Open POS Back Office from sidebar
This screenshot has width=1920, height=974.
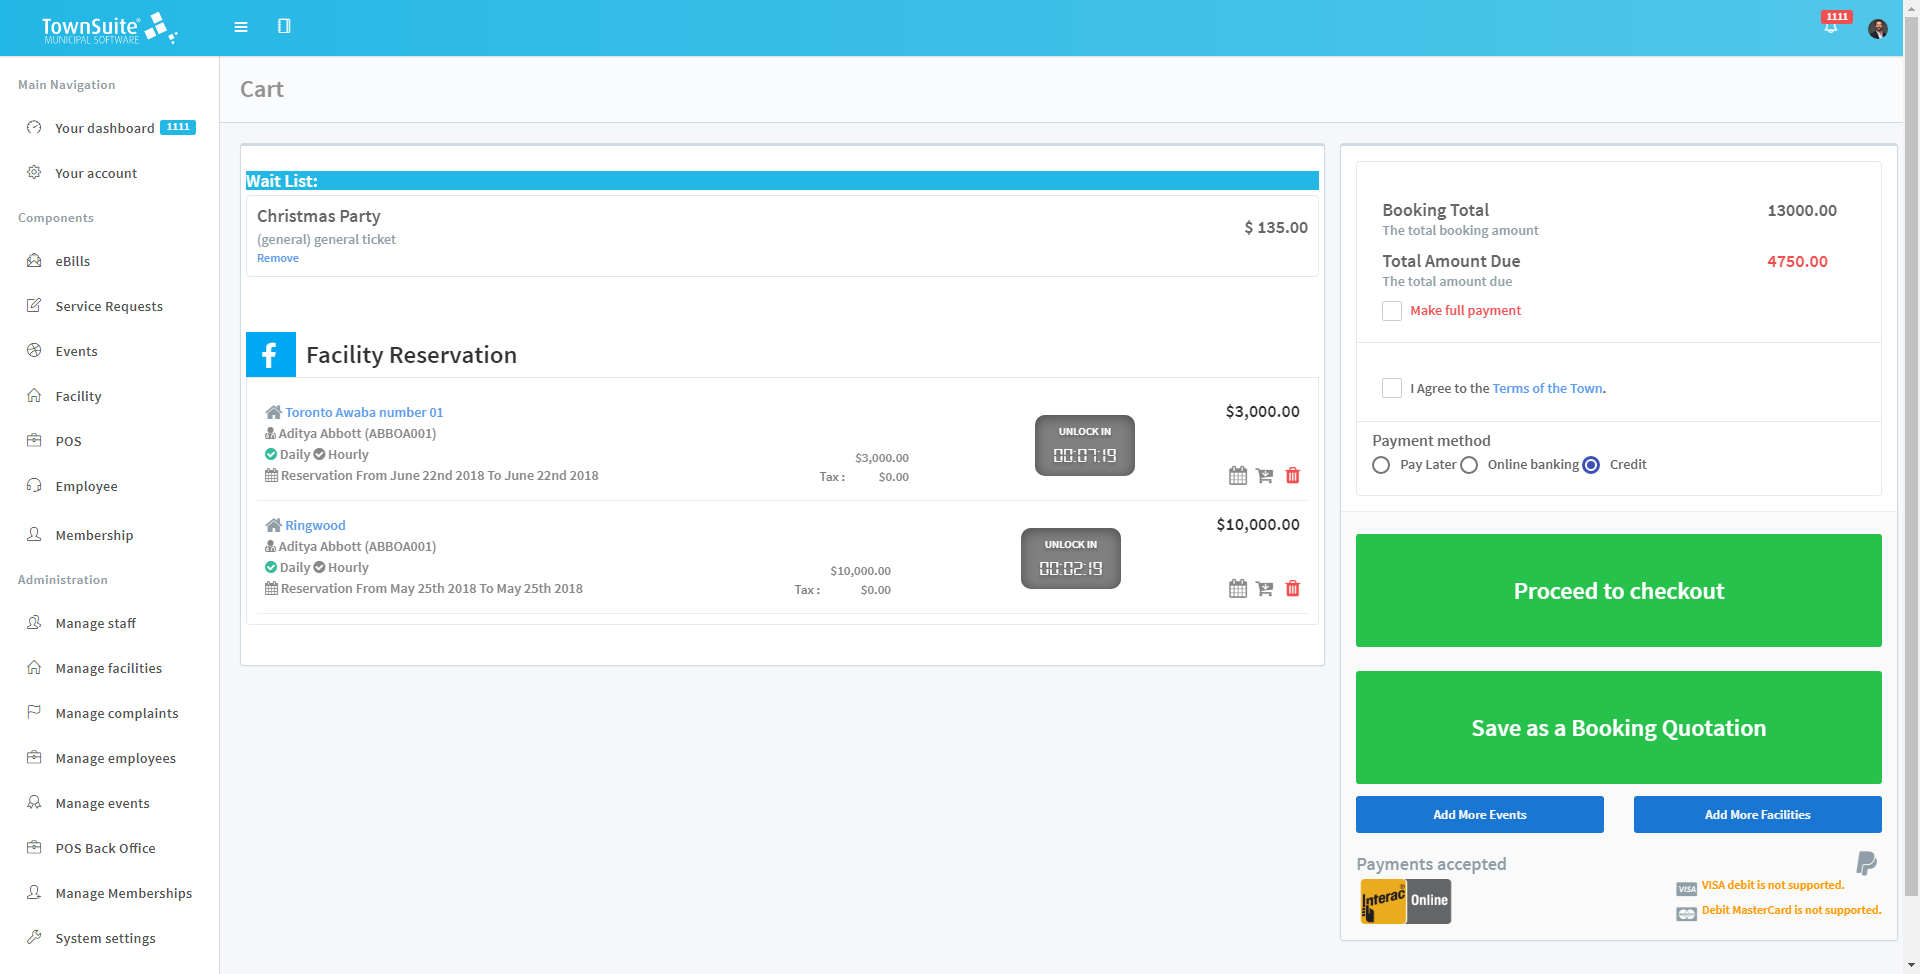click(x=105, y=848)
